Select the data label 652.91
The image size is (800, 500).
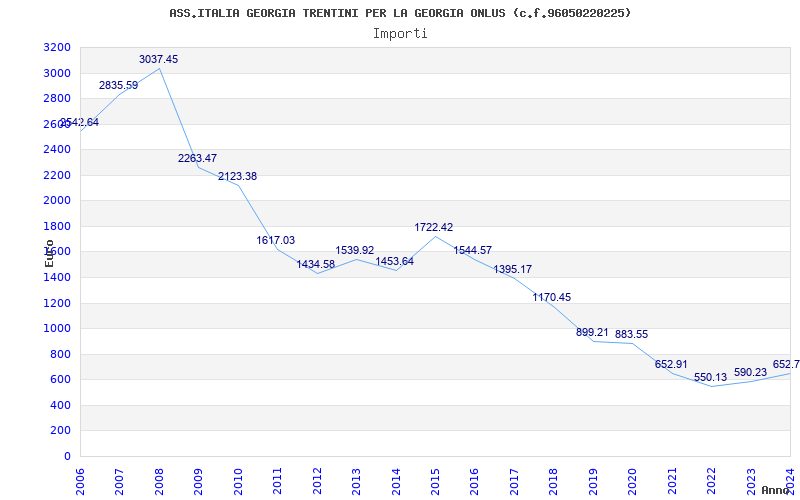point(671,364)
